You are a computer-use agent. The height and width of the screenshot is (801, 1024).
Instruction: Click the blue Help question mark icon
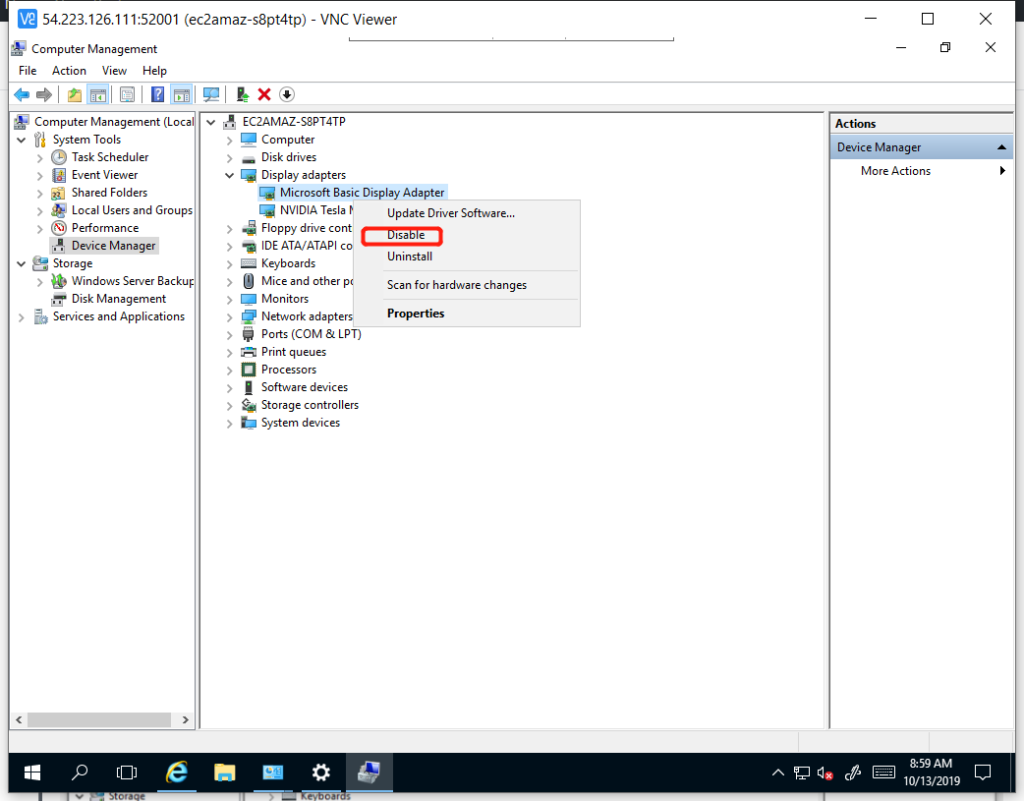pos(157,95)
